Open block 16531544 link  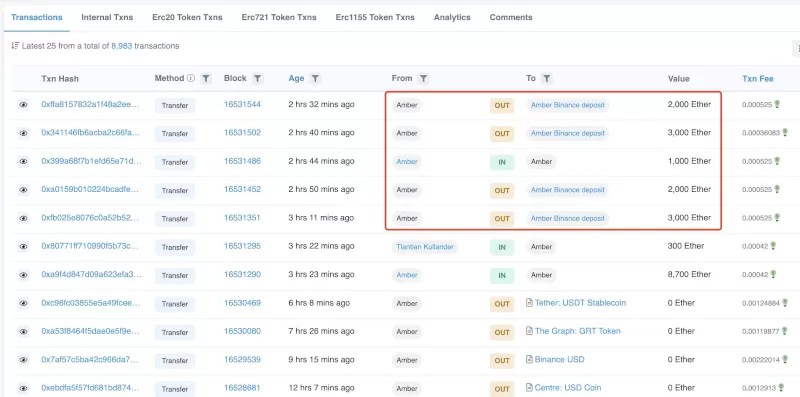242,105
